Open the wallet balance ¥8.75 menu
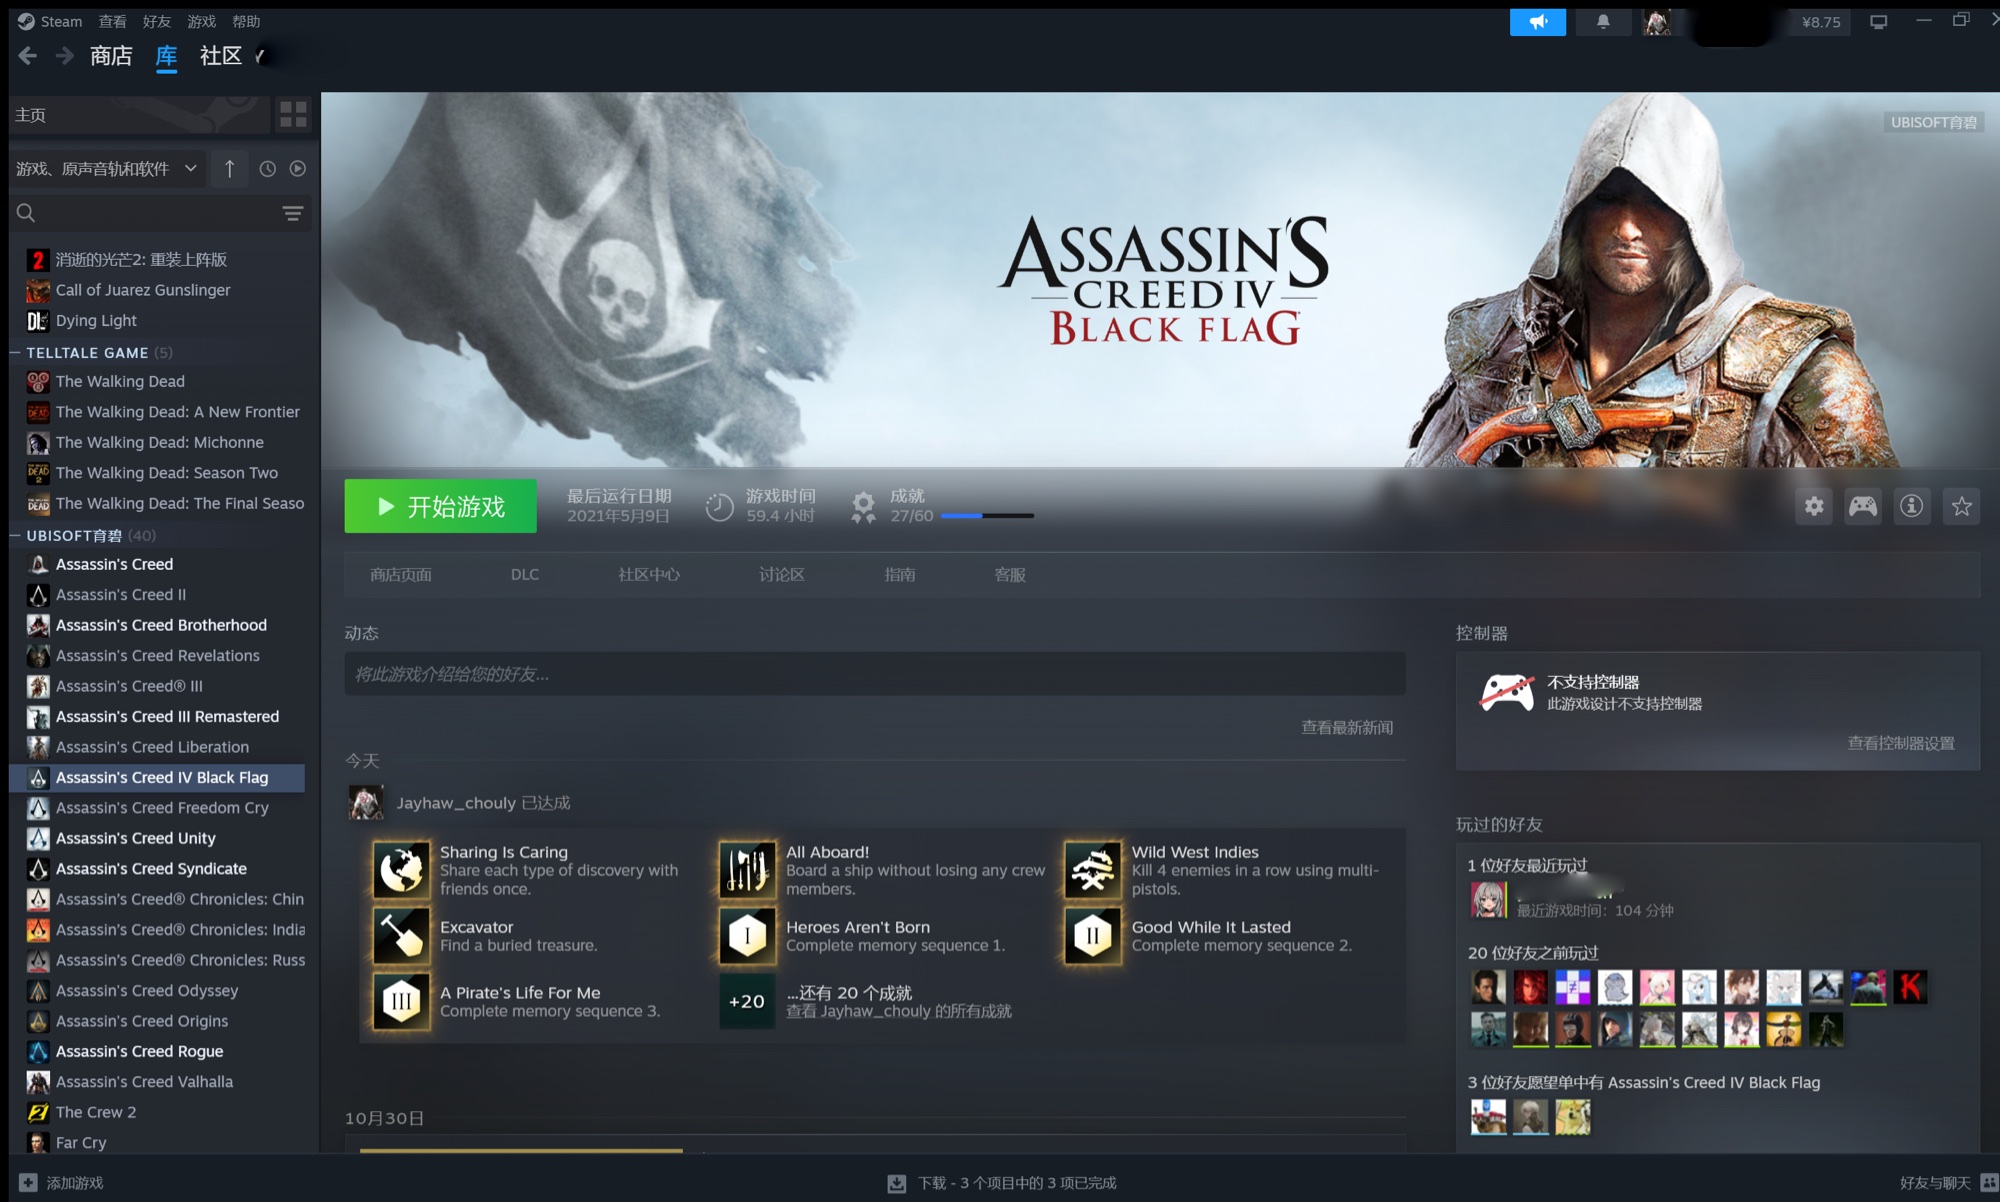 pyautogui.click(x=1821, y=22)
